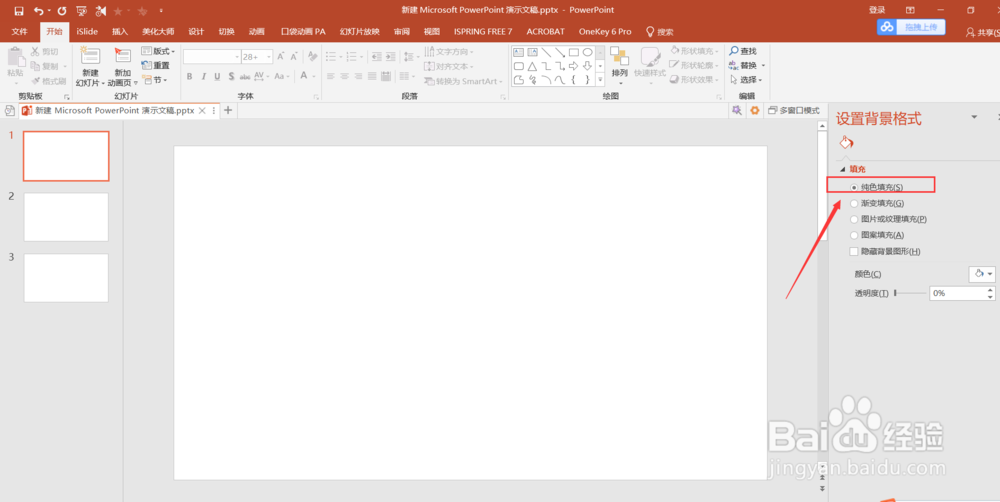Select the oval shape in gallery
The width and height of the screenshot is (1000, 502).
(x=588, y=52)
